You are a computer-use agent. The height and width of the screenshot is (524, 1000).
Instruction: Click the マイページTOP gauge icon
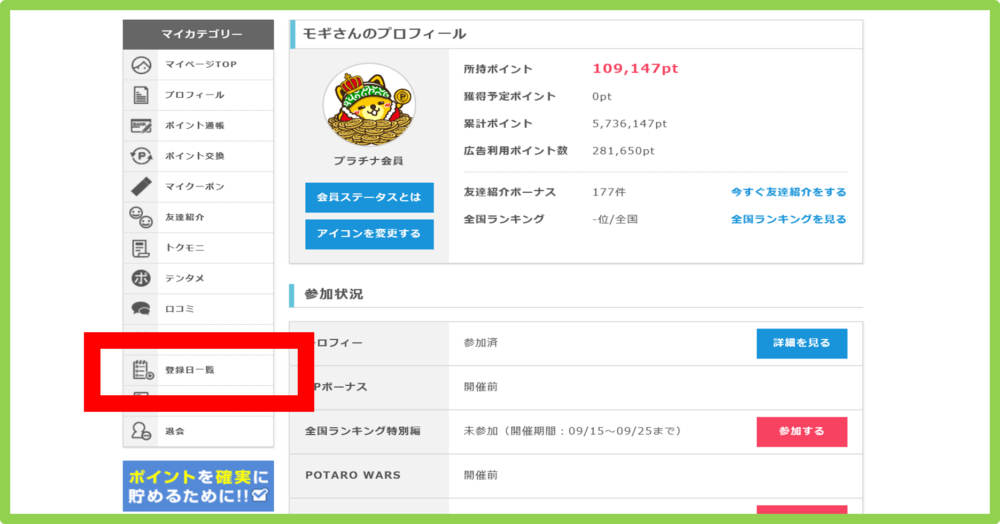(141, 64)
